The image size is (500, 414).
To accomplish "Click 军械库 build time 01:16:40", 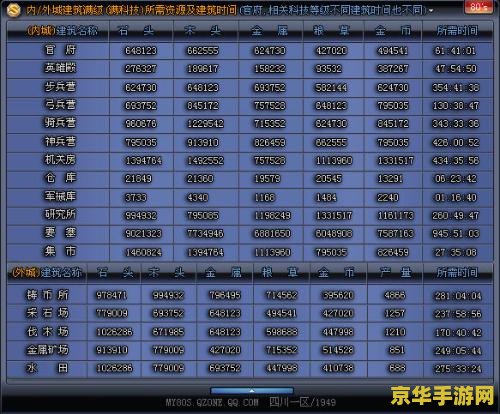I will click(456, 197).
